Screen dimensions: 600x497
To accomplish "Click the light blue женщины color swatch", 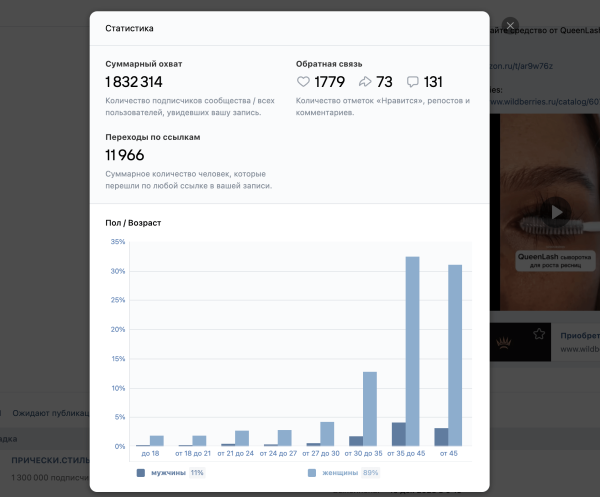I will [313, 472].
